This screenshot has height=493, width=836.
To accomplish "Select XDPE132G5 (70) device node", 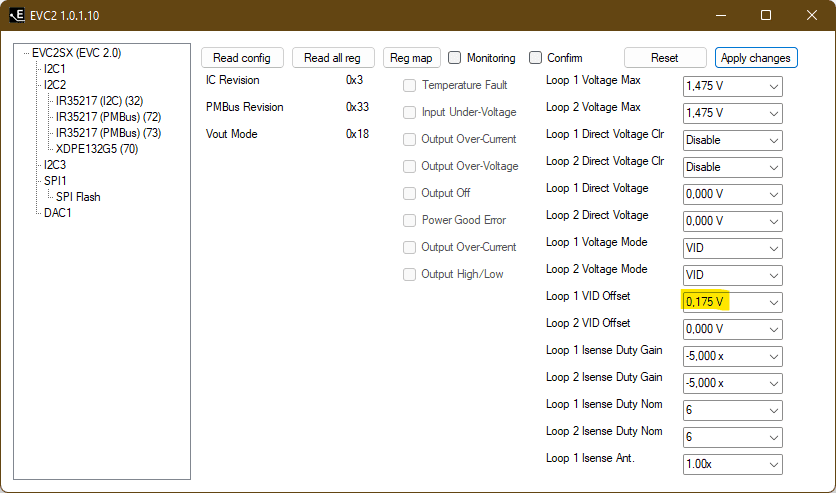I will pyautogui.click(x=97, y=149).
